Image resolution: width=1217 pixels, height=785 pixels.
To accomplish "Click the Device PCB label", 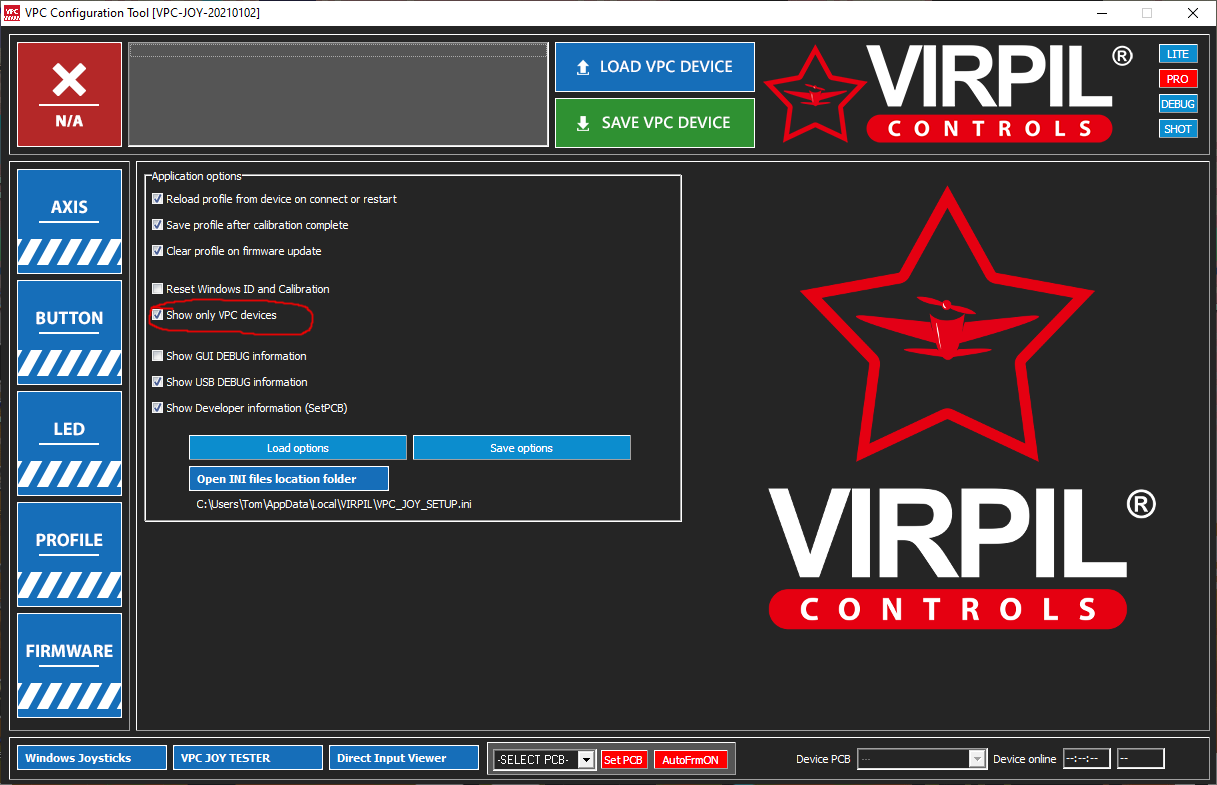I will click(x=823, y=759).
